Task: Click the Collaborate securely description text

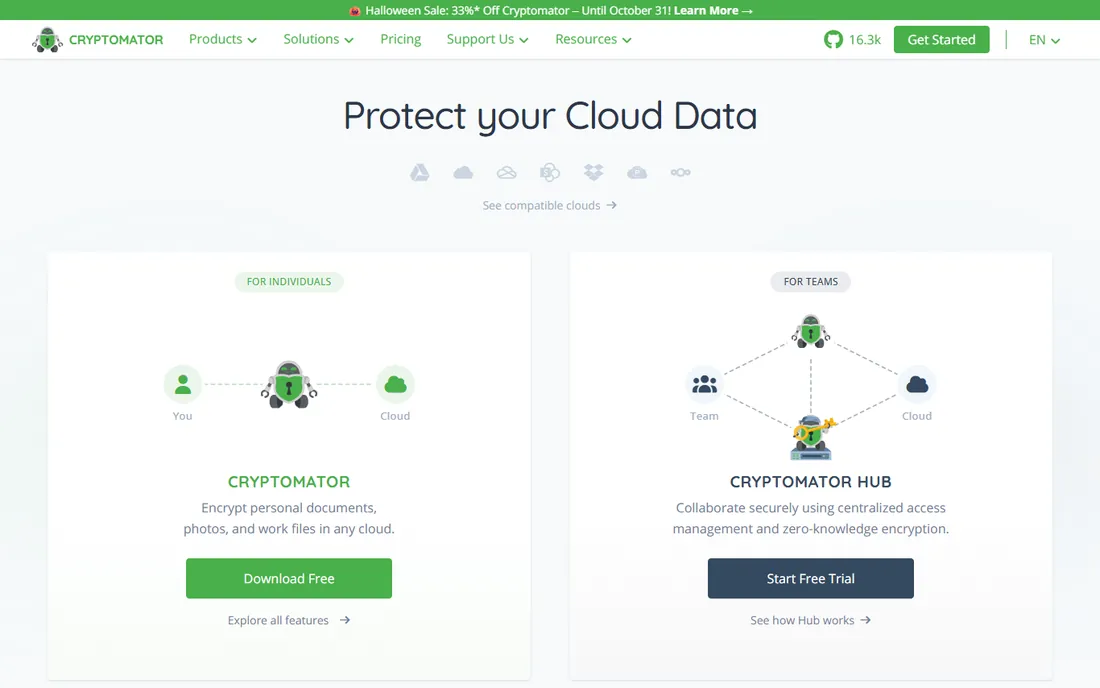Action: point(810,518)
